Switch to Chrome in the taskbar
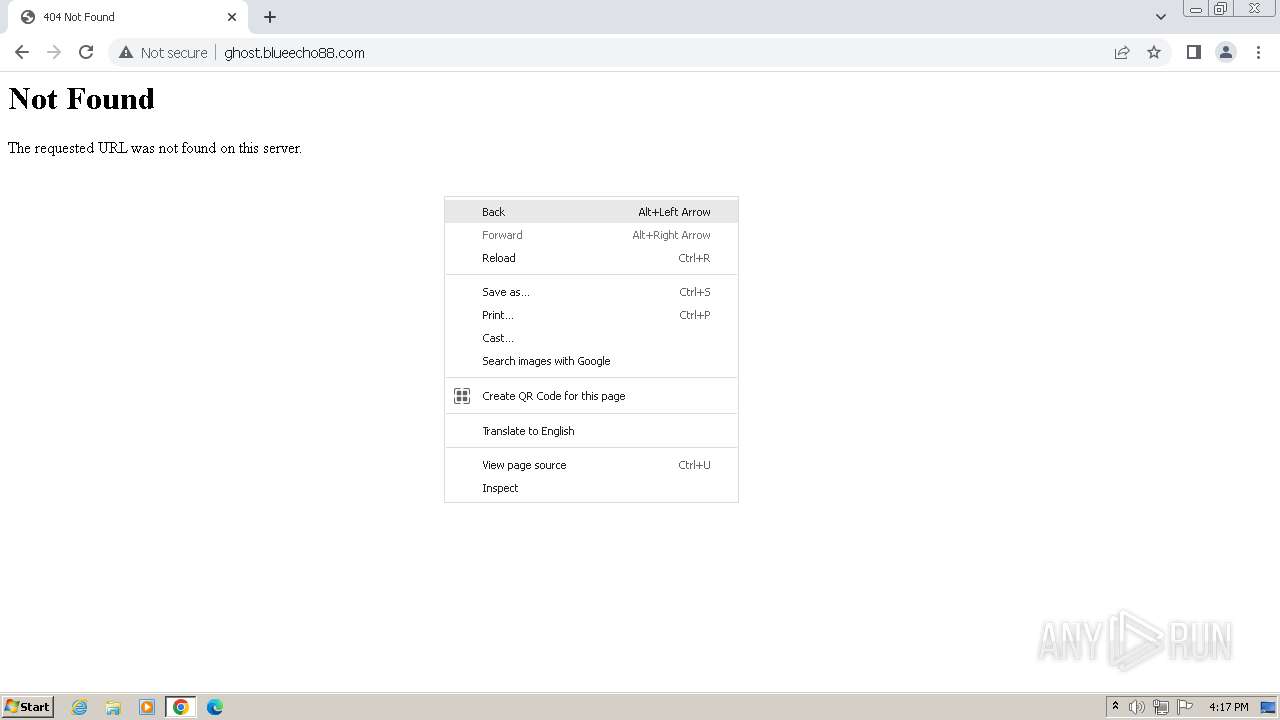Viewport: 1280px width, 720px height. (x=181, y=707)
